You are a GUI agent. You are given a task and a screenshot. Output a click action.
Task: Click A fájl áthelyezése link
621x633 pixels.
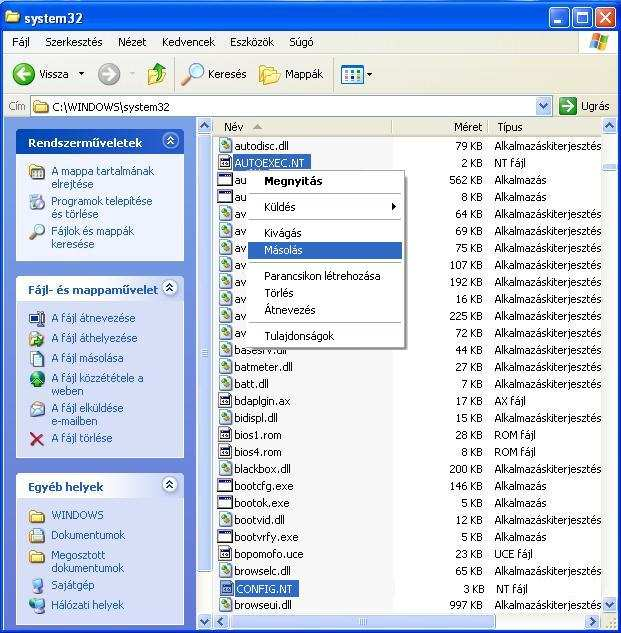pos(94,338)
